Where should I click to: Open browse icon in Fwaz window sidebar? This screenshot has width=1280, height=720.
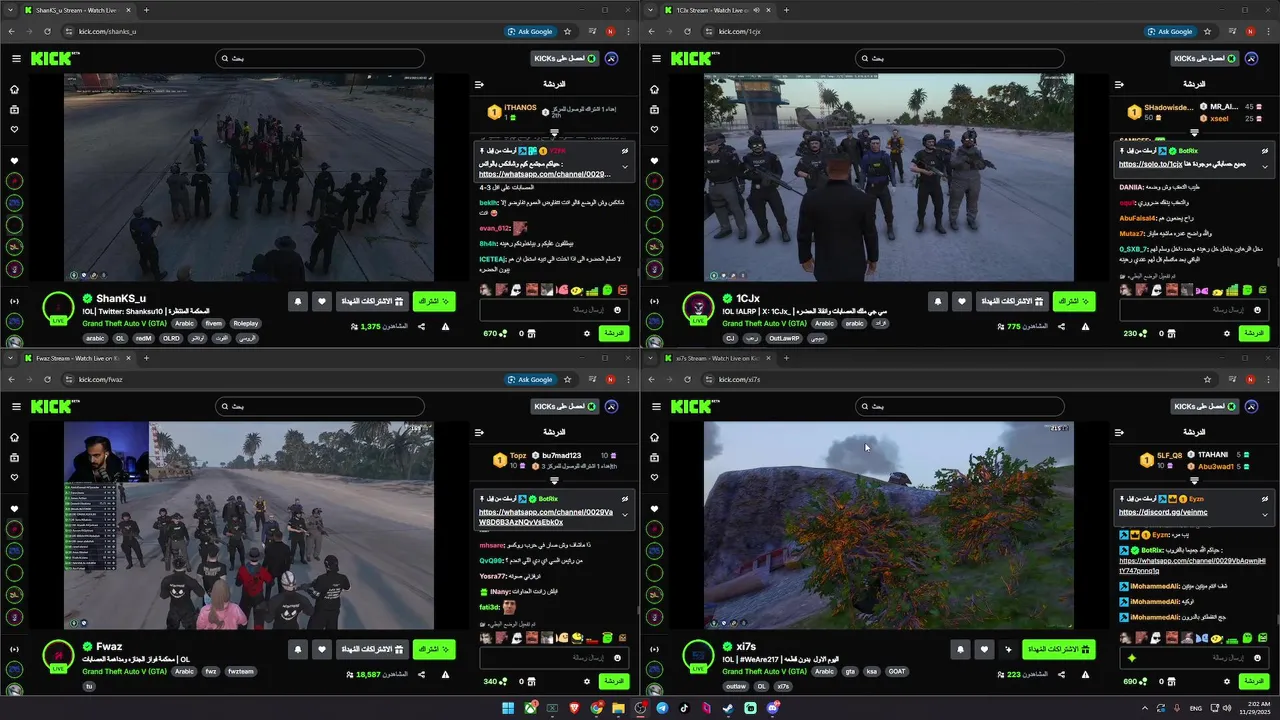point(14,457)
